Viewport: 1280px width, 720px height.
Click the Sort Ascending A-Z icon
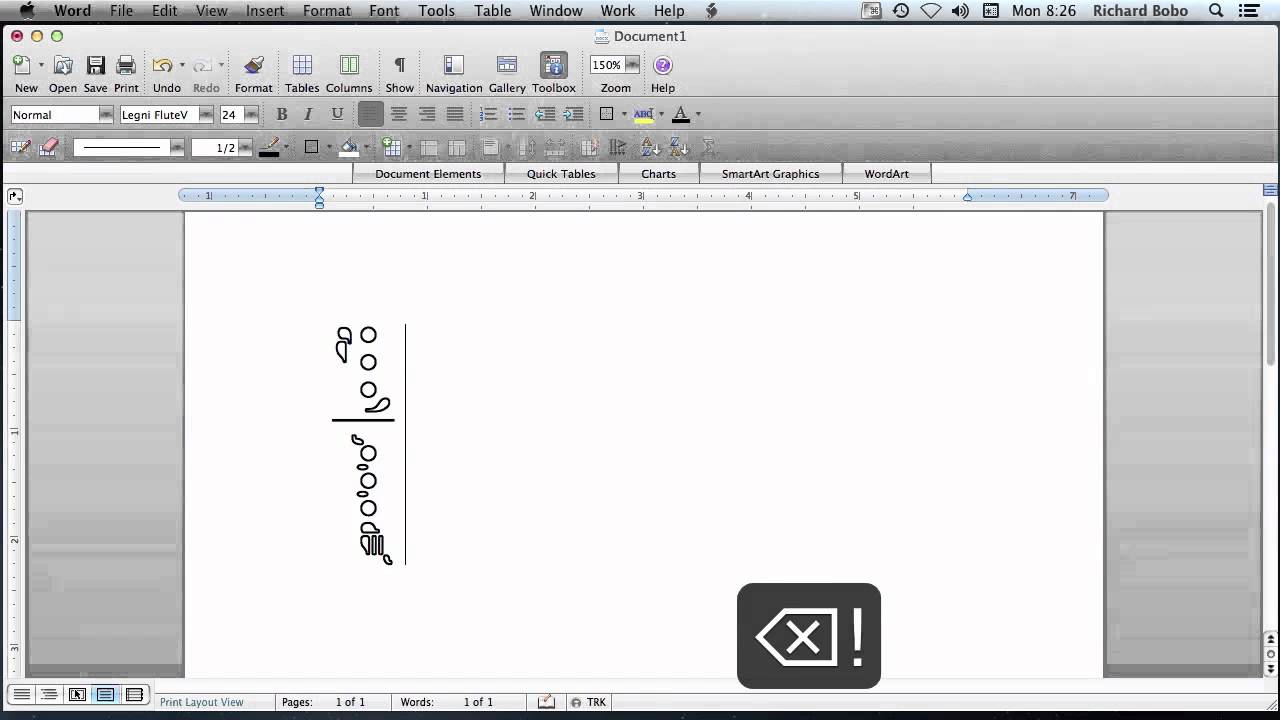[650, 147]
